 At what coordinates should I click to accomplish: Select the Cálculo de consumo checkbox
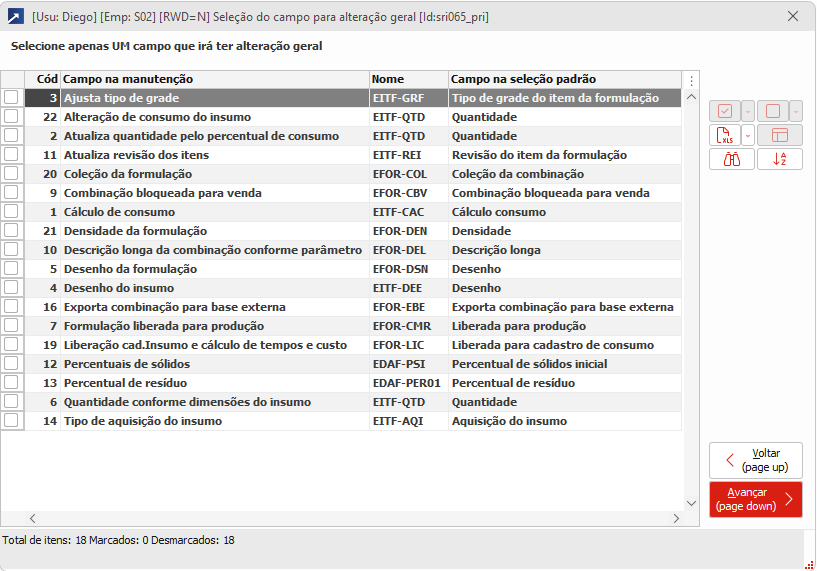11,212
